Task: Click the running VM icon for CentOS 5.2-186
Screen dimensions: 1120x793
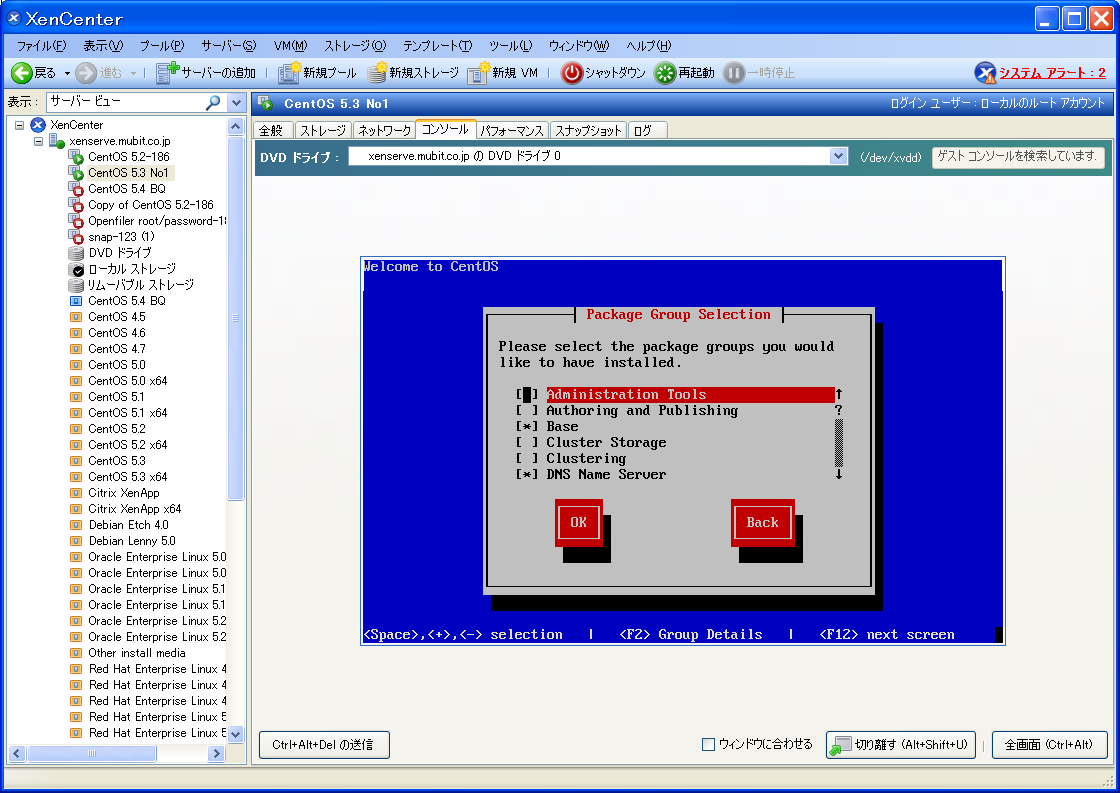Action: [76, 156]
